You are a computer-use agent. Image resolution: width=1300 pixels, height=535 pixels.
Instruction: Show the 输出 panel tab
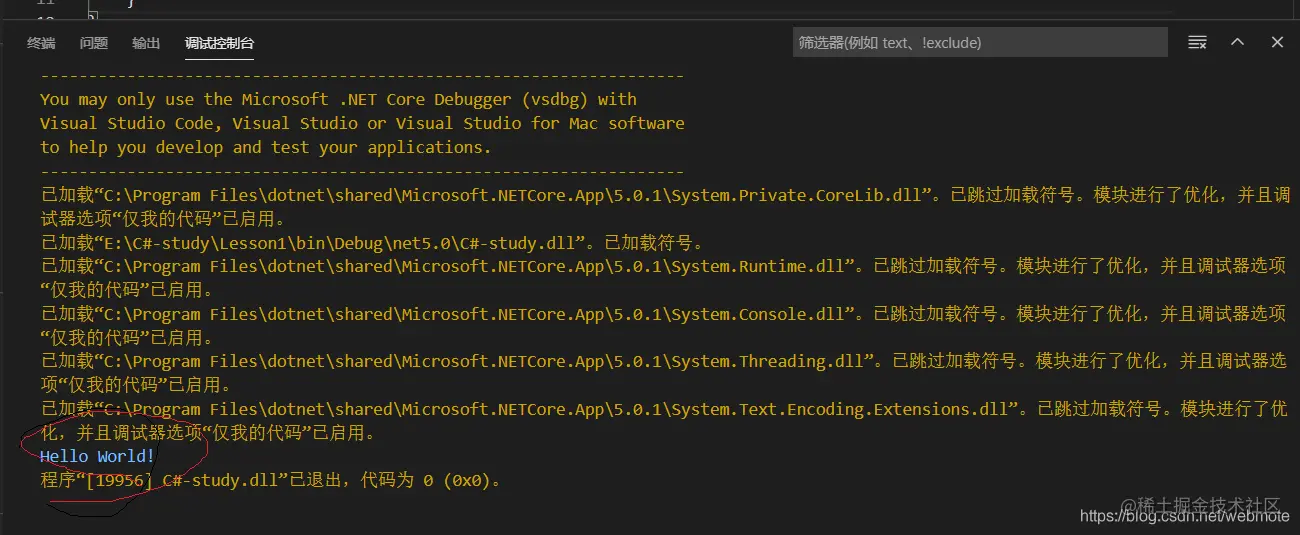click(146, 43)
